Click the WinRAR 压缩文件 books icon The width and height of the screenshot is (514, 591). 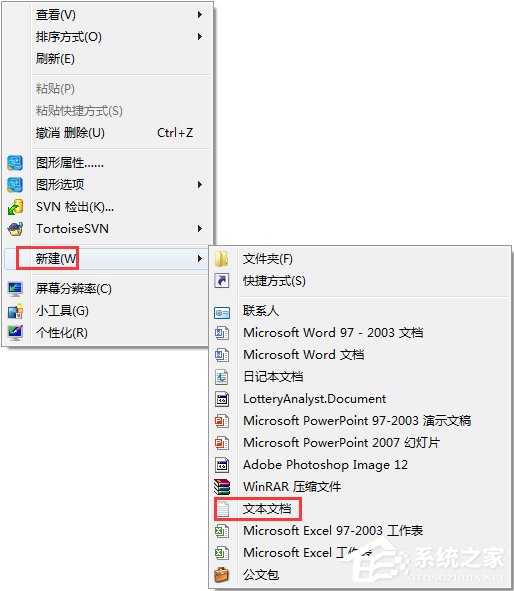(222, 487)
